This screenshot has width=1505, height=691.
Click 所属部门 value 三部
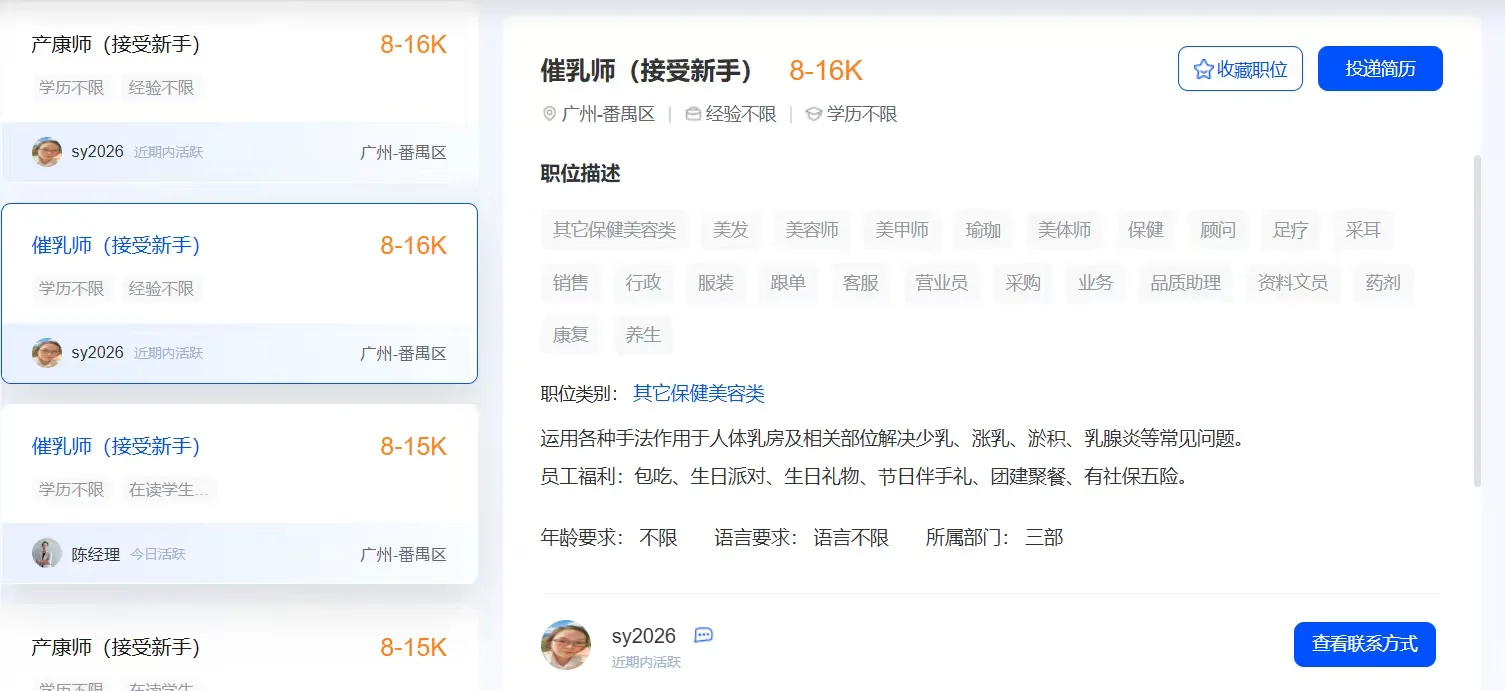1044,538
